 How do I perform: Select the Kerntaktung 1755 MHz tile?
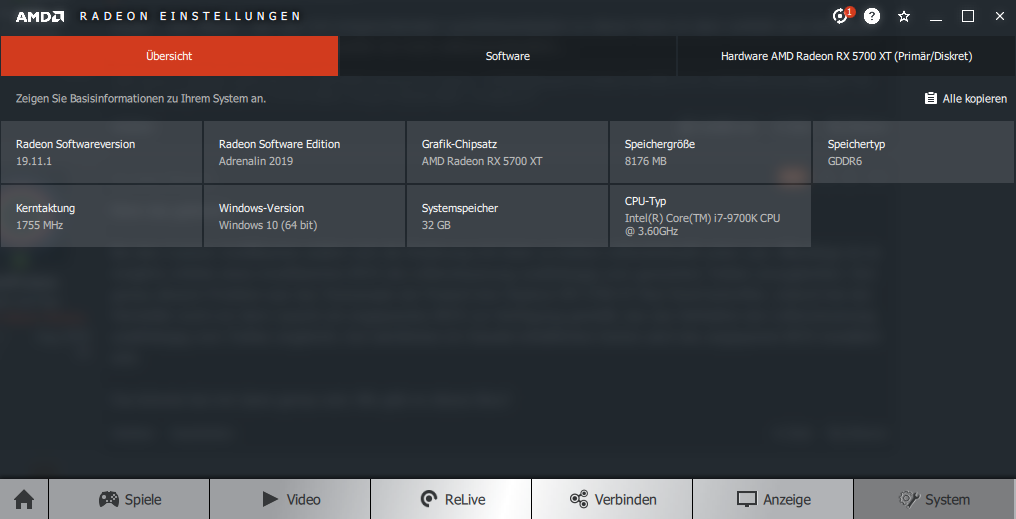pyautogui.click(x=101, y=216)
